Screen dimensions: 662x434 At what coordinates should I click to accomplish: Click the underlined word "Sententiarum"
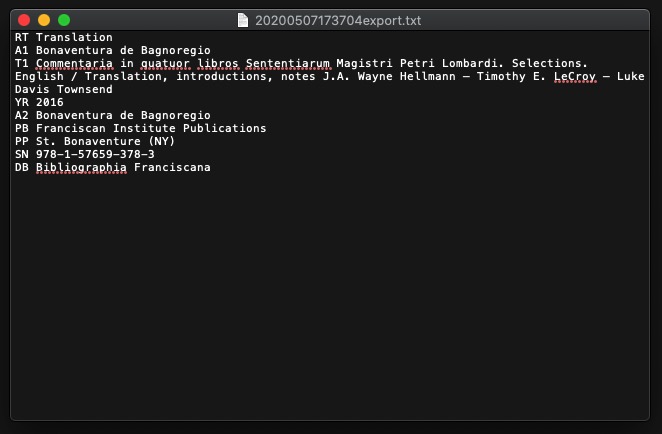point(288,63)
